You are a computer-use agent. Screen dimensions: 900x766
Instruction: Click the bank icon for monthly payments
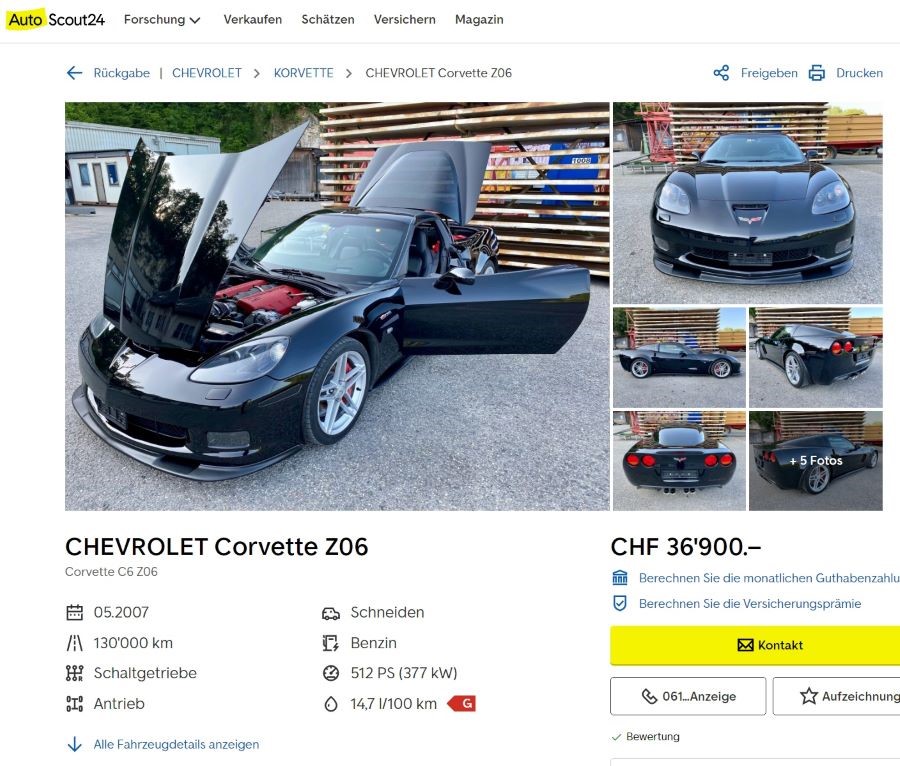tap(620, 578)
